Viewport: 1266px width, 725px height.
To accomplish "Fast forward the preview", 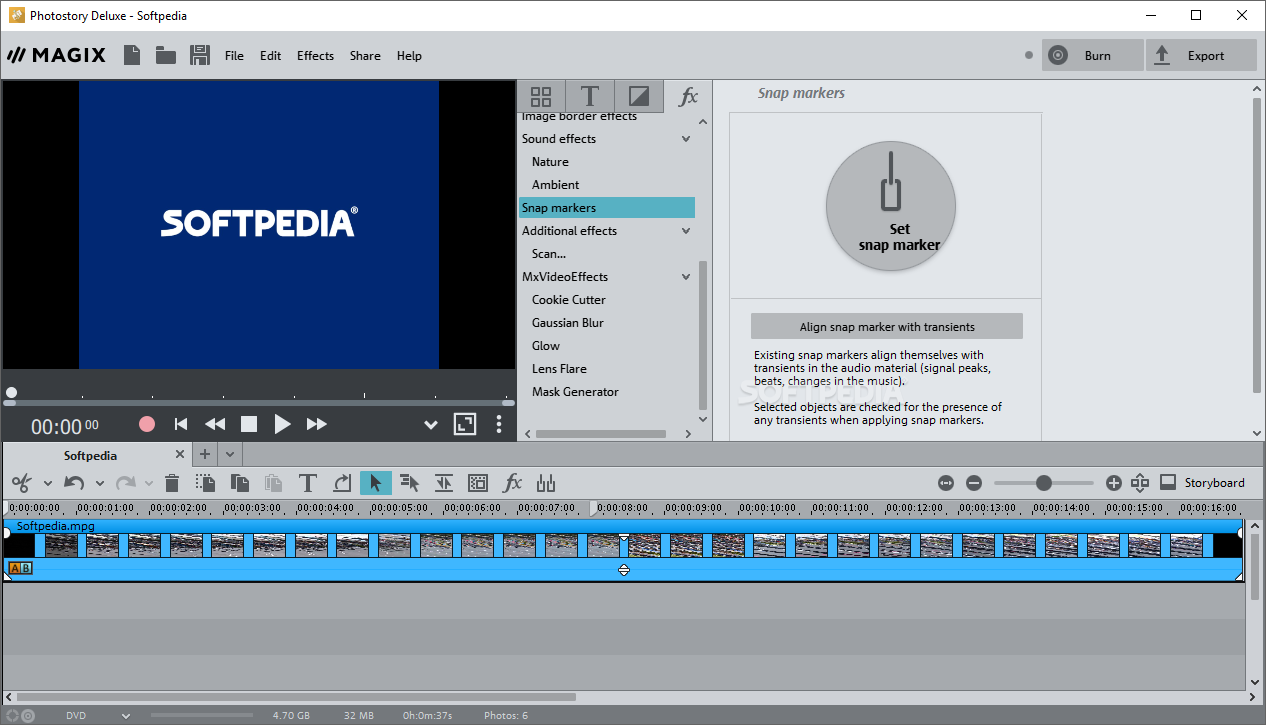I will [x=317, y=424].
